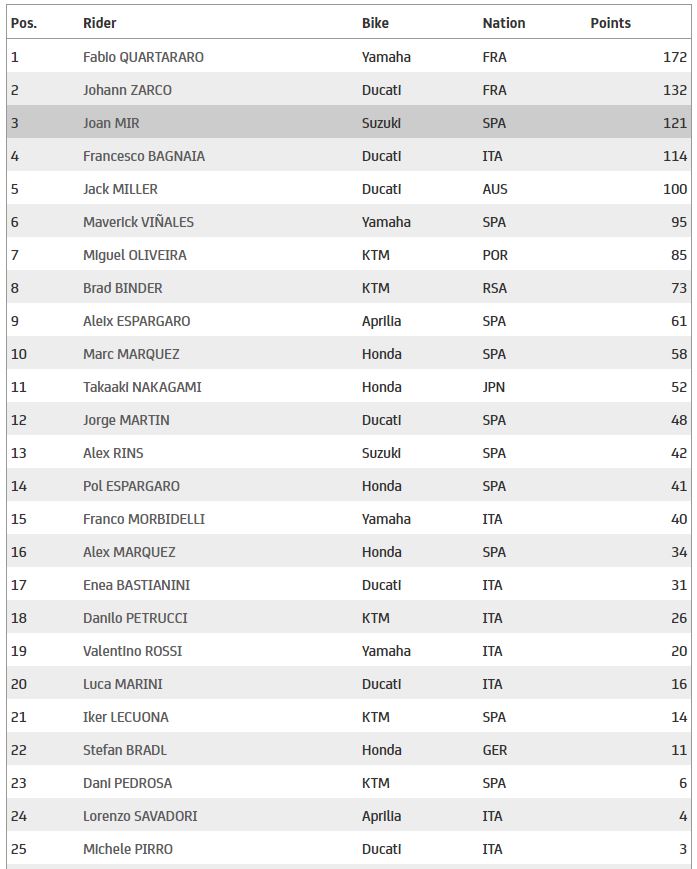Click Takaaki NAKAGAMI rider name

pos(142,387)
